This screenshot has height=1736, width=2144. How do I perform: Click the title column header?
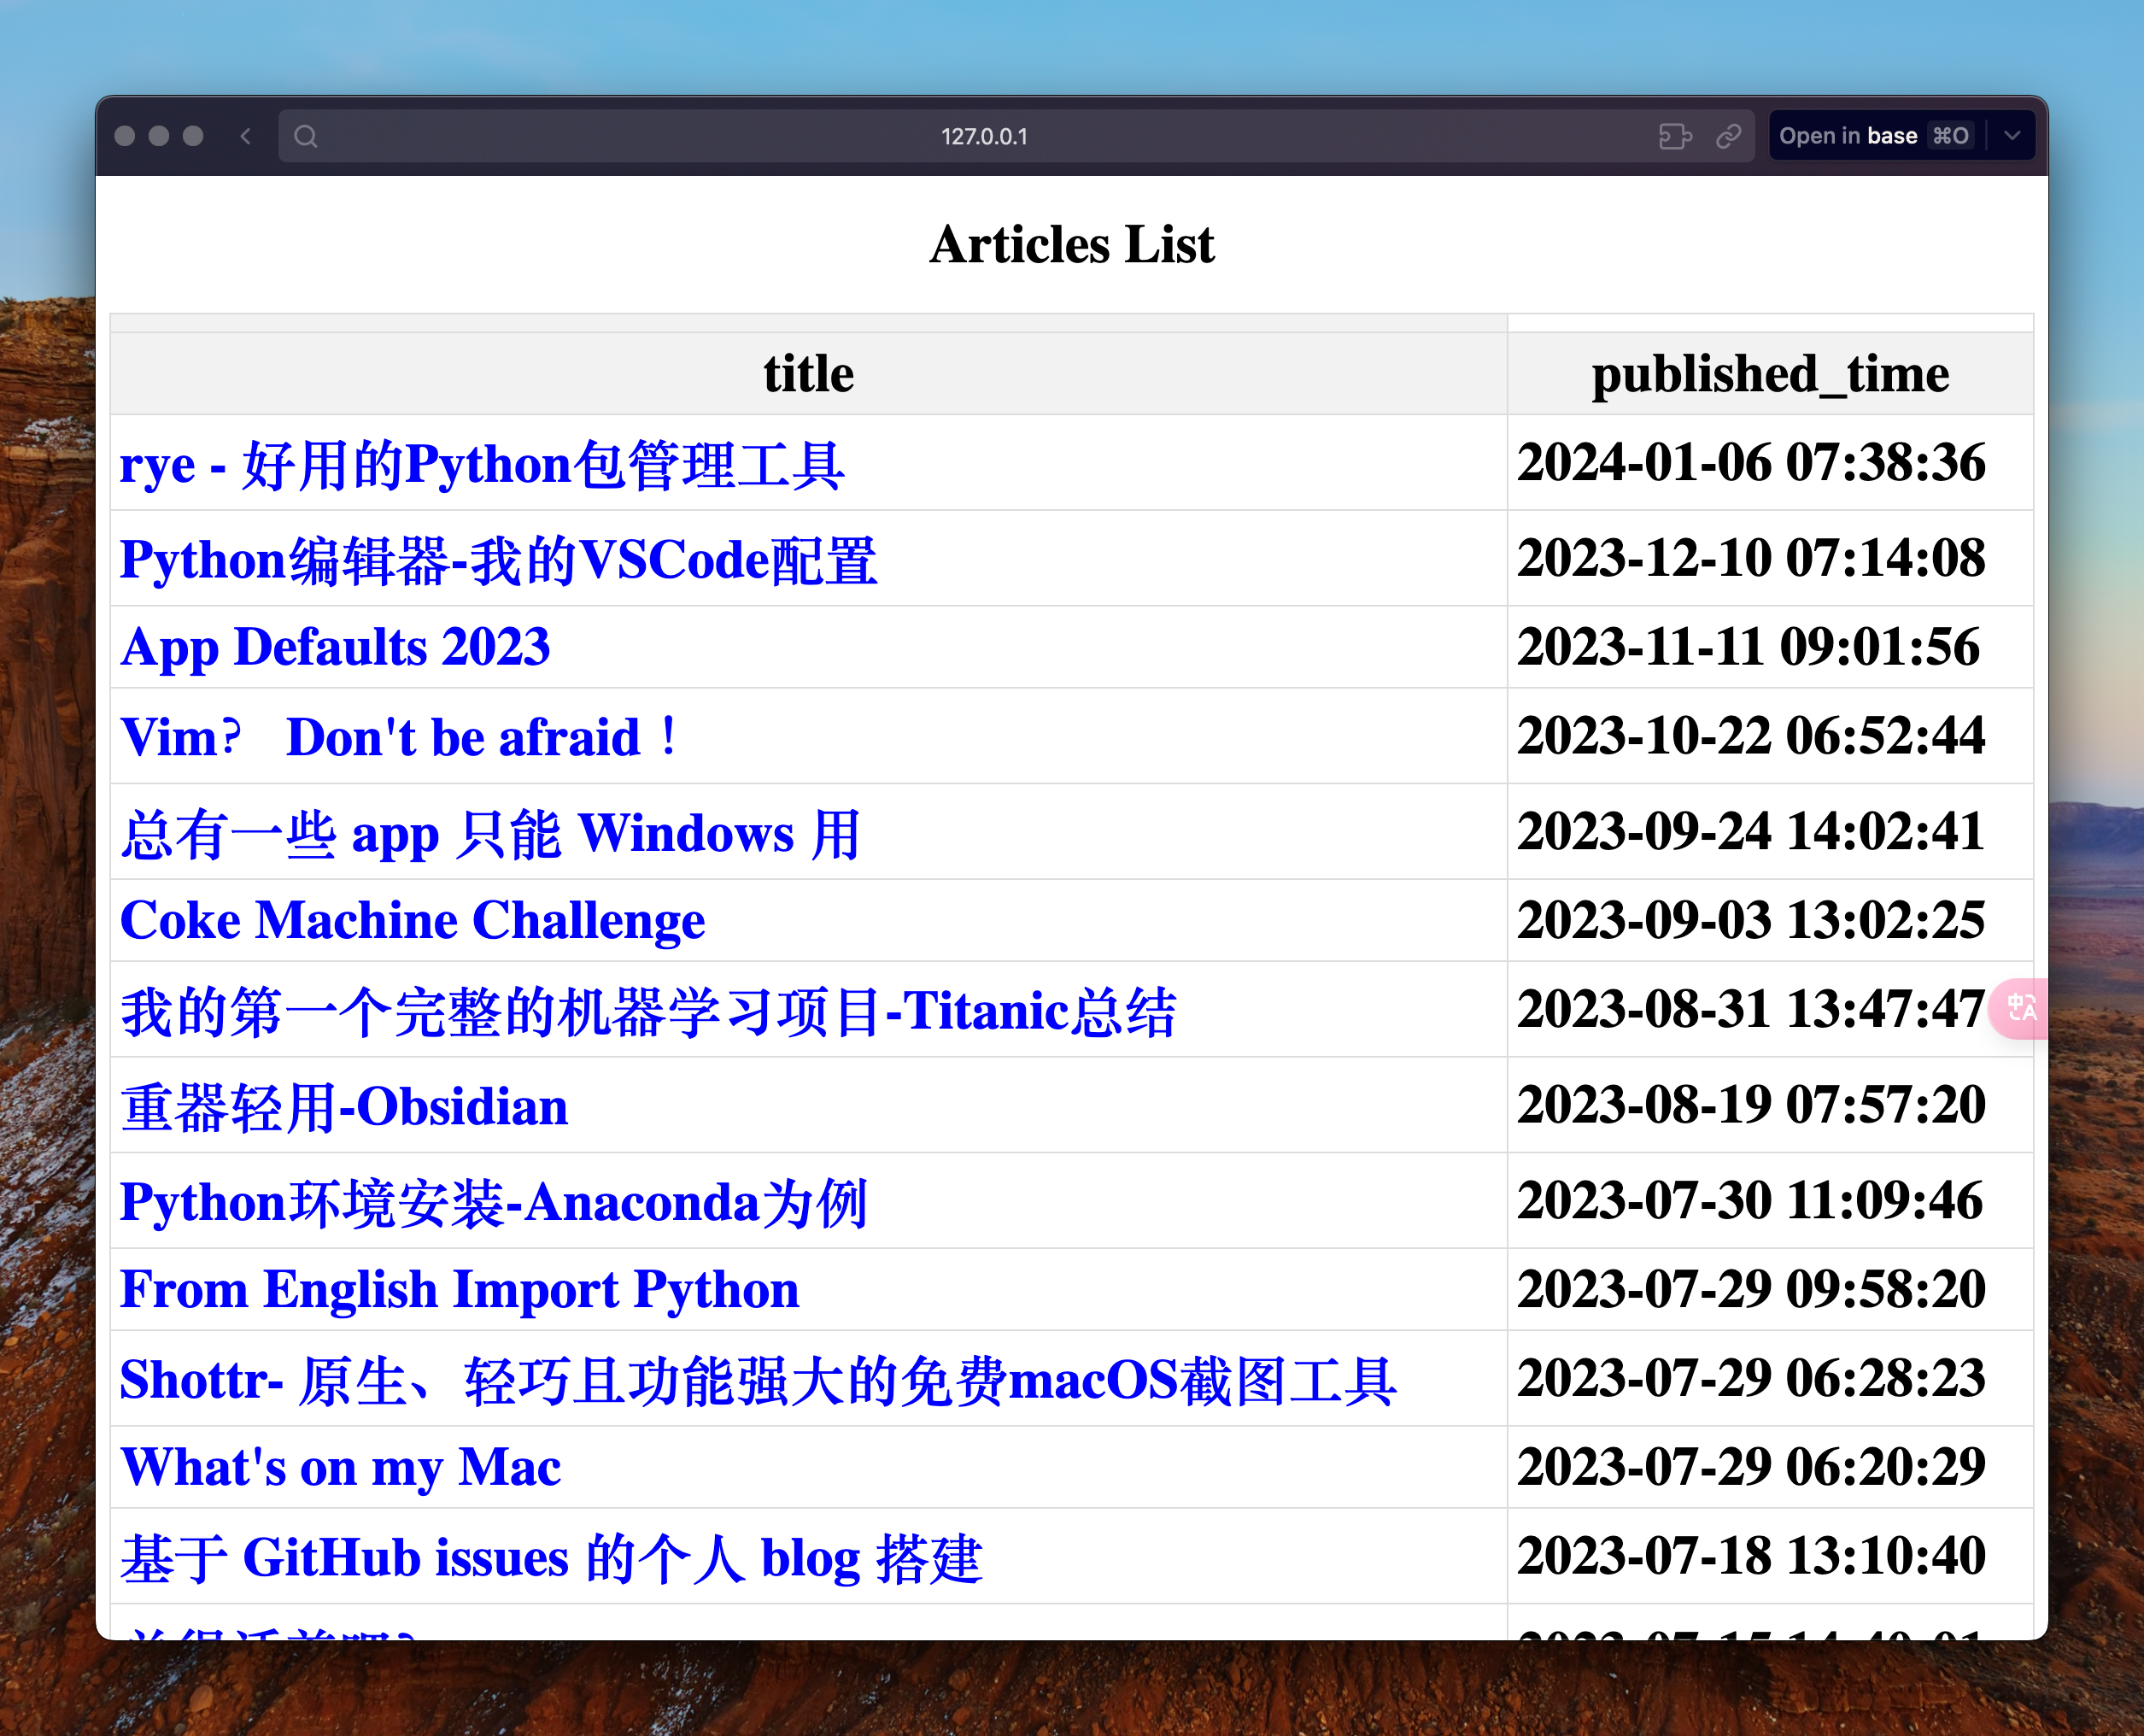click(x=808, y=374)
